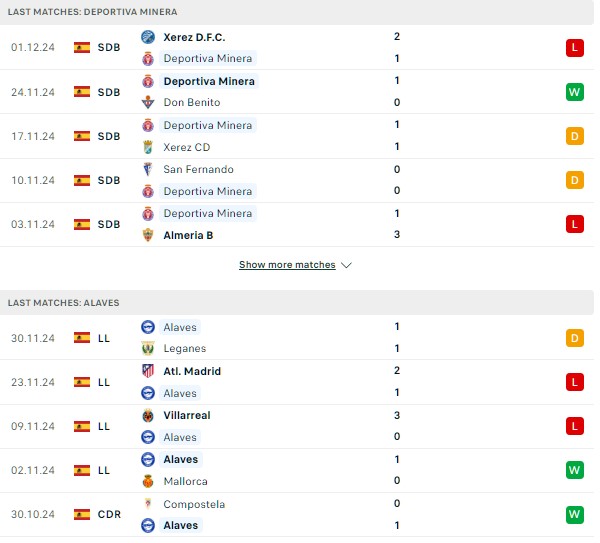Image resolution: width=600 pixels, height=543 pixels.
Task: Click the San Fernando club crest
Action: (x=148, y=169)
